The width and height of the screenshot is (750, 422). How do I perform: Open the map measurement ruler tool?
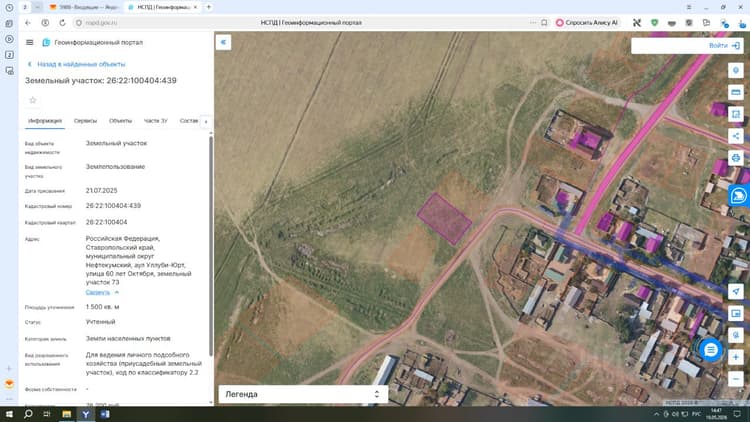coord(736,92)
